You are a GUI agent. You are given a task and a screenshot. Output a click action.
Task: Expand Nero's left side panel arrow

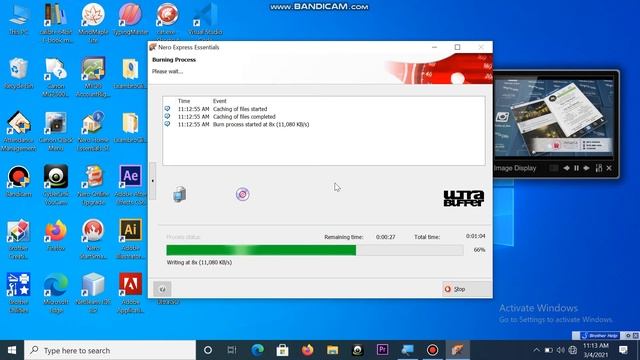(x=153, y=181)
